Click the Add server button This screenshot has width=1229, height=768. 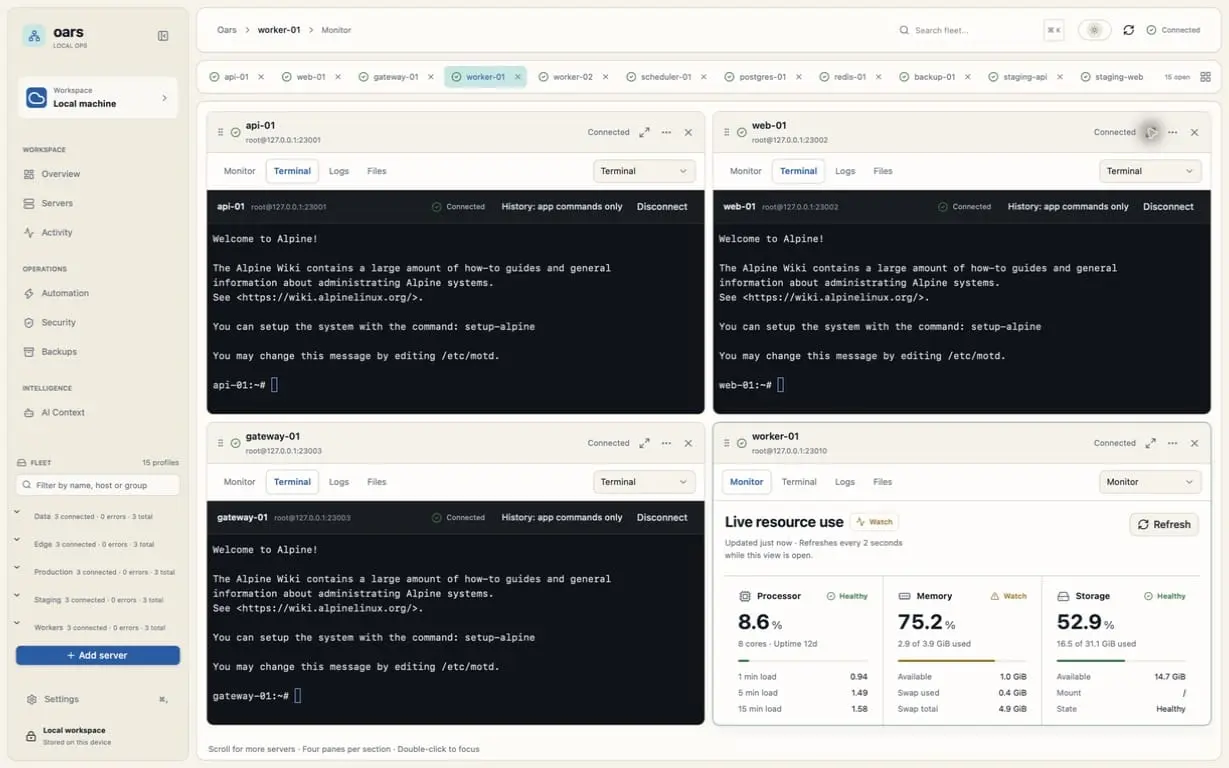coord(97,655)
